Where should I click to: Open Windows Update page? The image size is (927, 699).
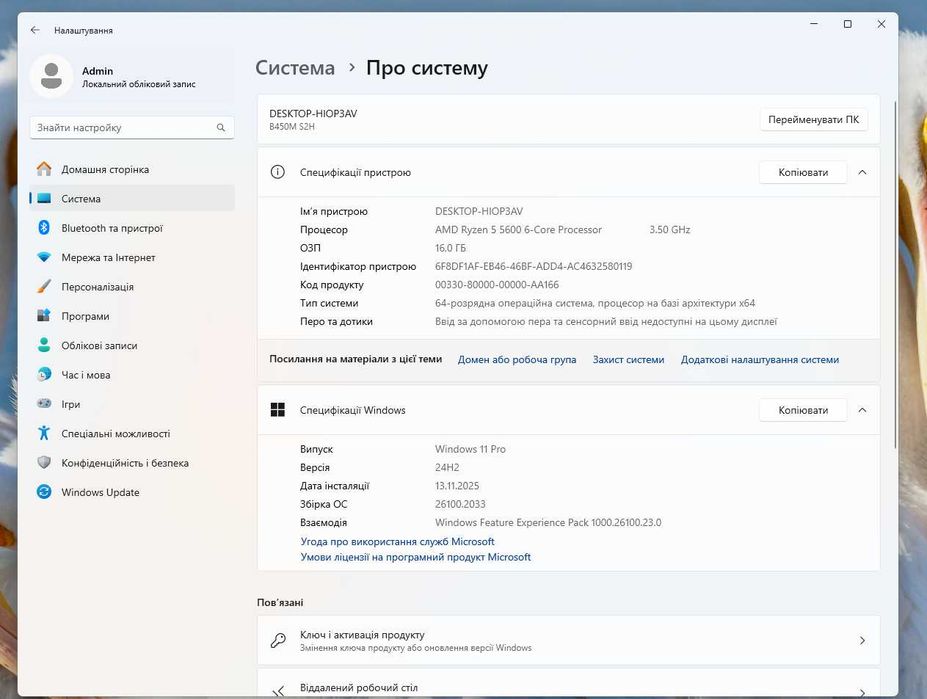click(x=132, y=491)
